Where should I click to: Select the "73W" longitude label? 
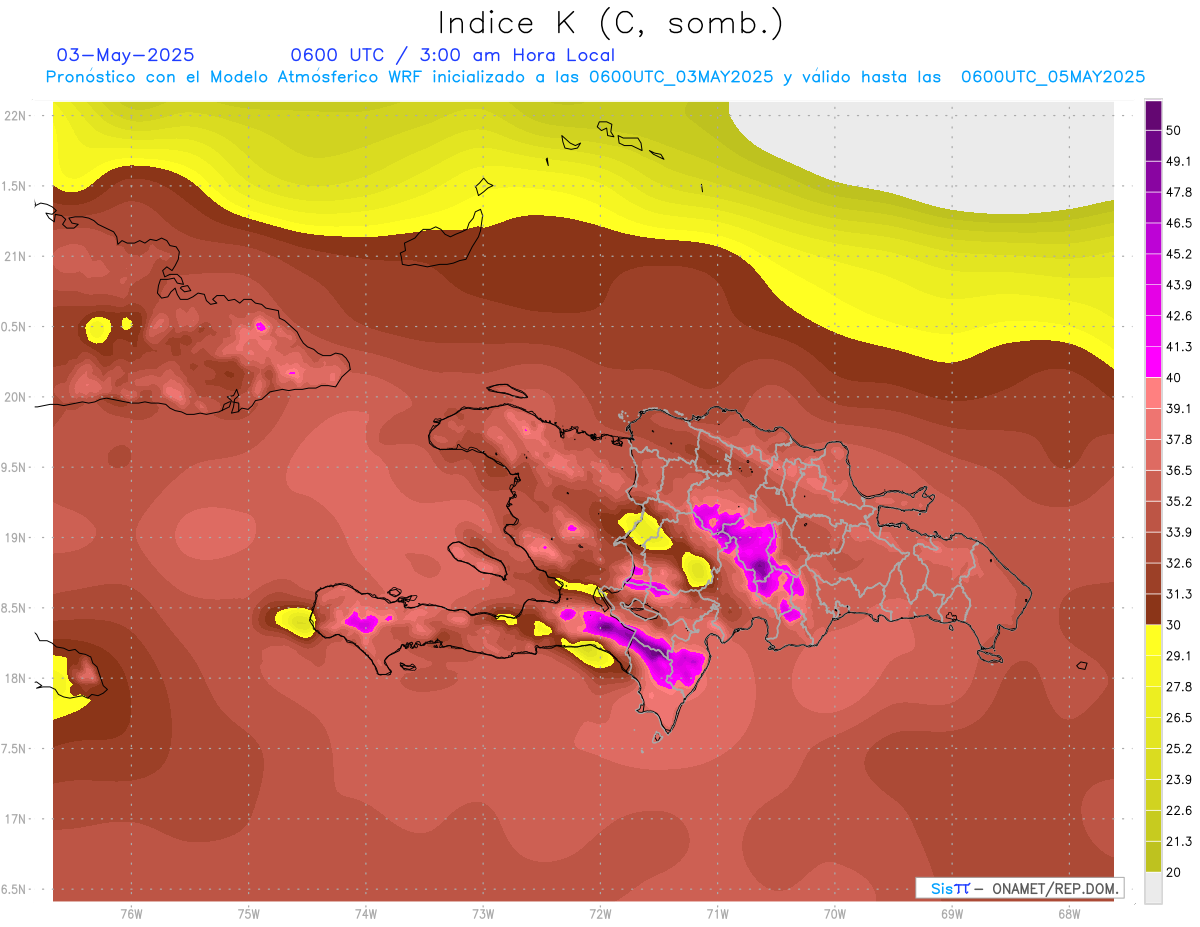click(x=483, y=914)
